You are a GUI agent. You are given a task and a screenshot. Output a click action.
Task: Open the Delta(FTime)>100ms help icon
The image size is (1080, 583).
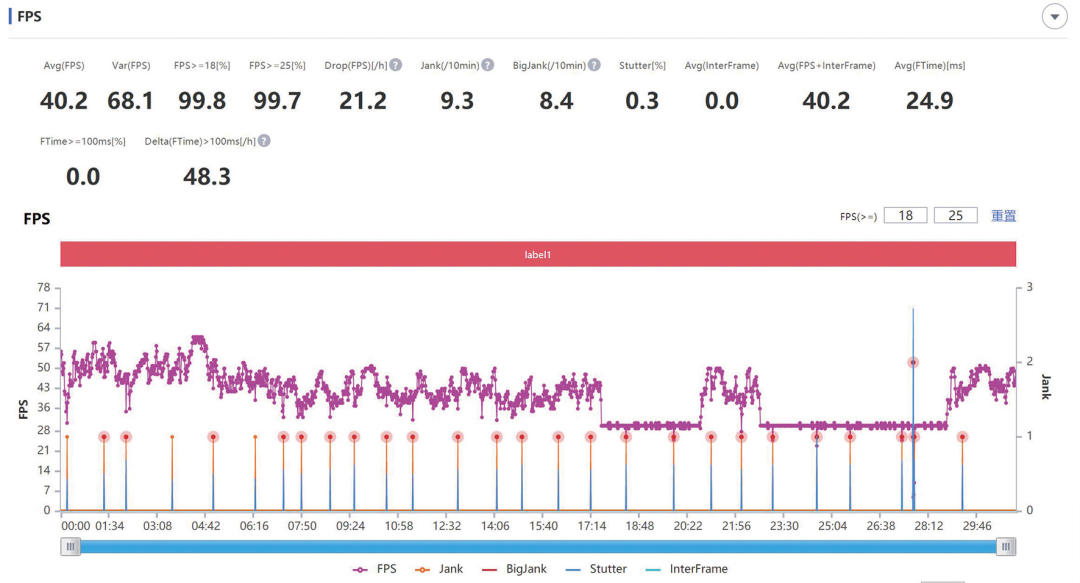coord(264,141)
